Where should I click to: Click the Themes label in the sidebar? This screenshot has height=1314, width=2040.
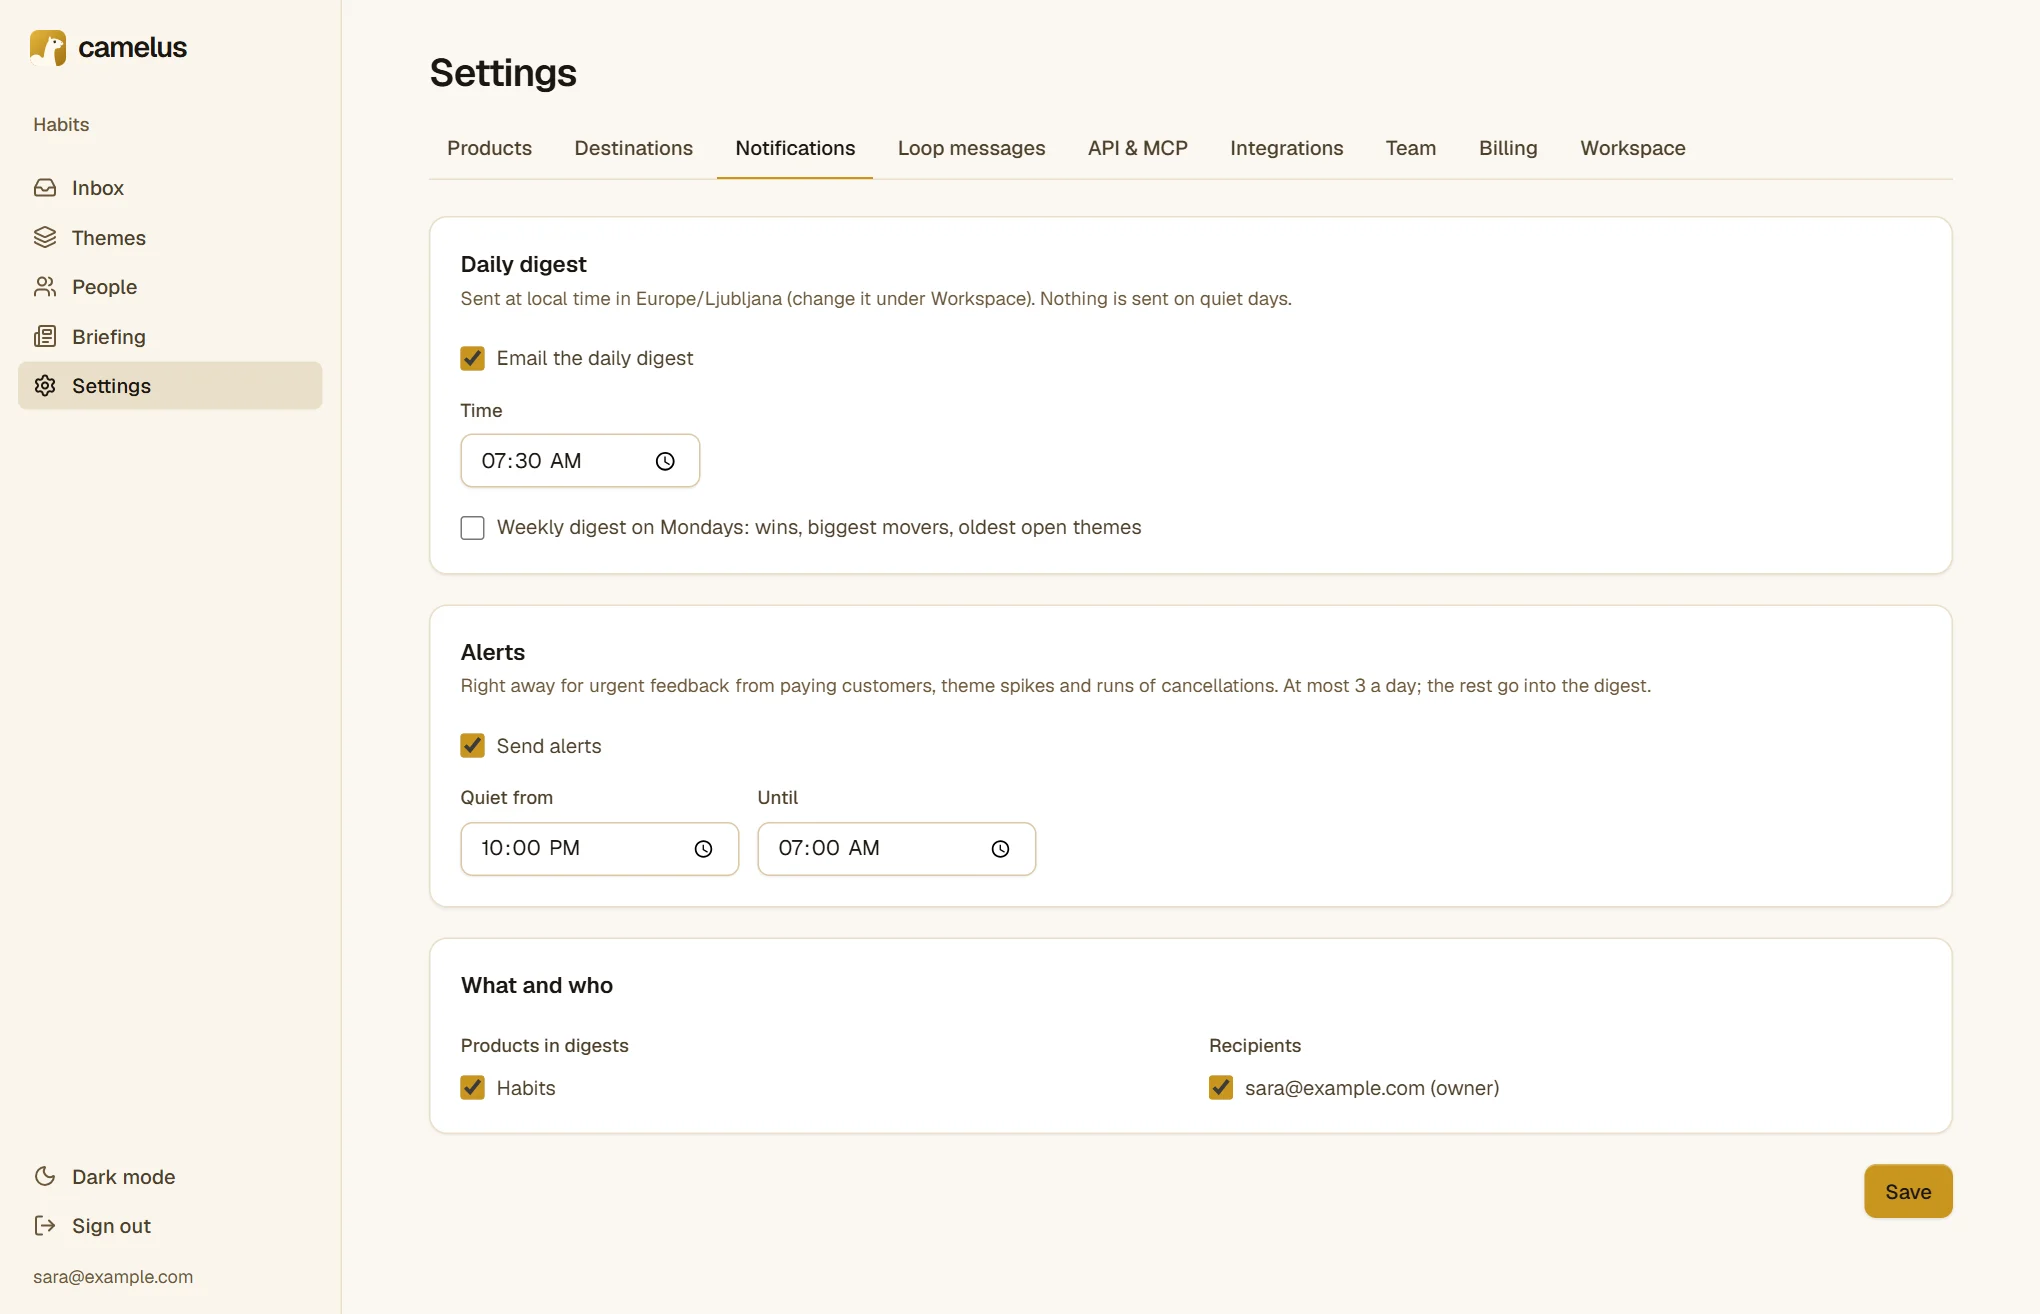pos(109,238)
